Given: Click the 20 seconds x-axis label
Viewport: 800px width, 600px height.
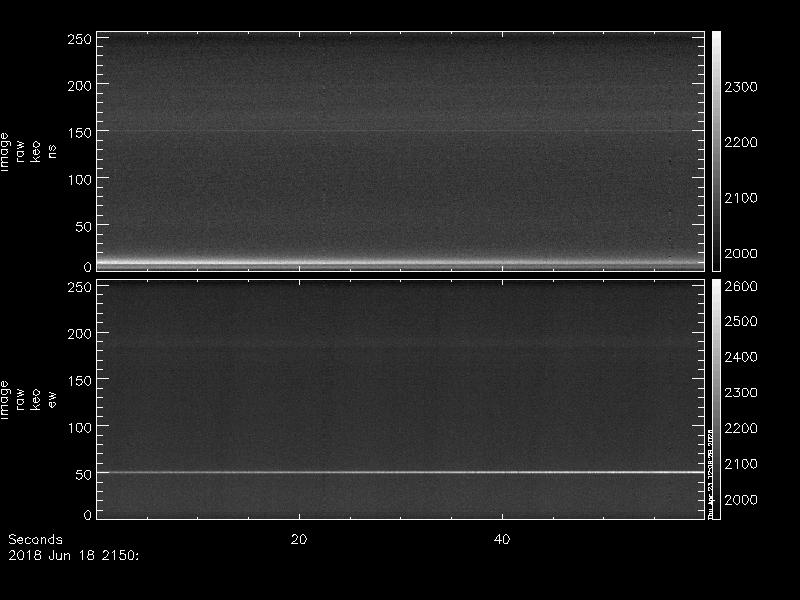Looking at the screenshot, I should 299,540.
